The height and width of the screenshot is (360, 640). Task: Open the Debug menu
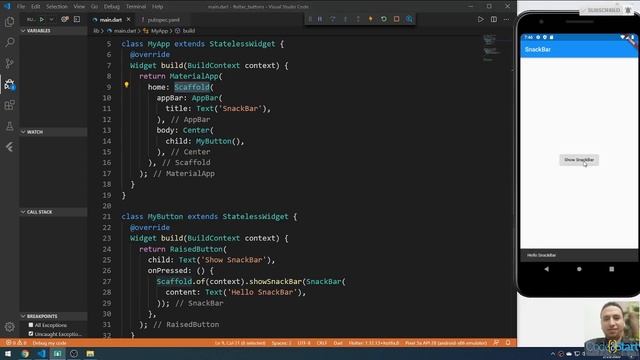coord(111,7)
